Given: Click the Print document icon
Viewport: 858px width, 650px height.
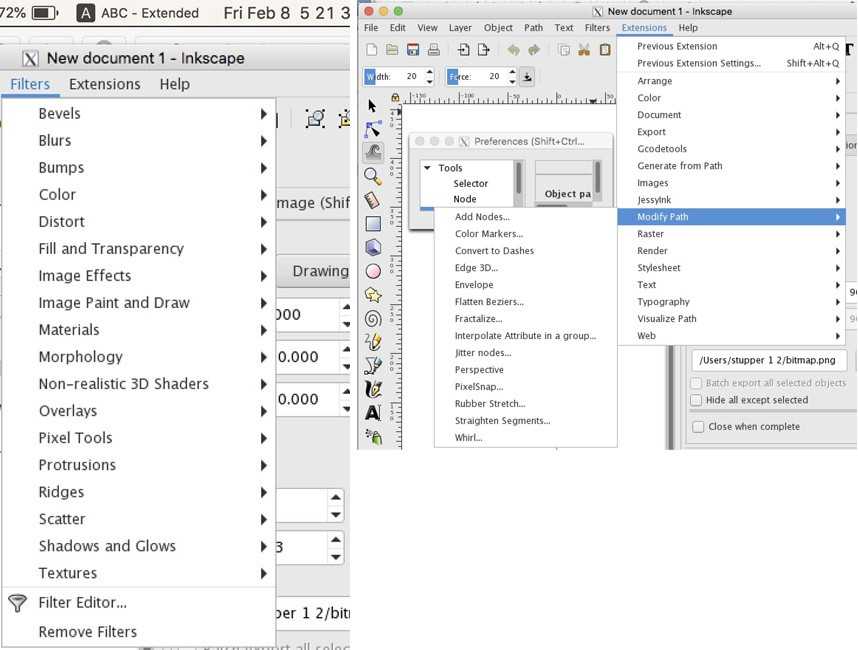Looking at the screenshot, I should (433, 50).
